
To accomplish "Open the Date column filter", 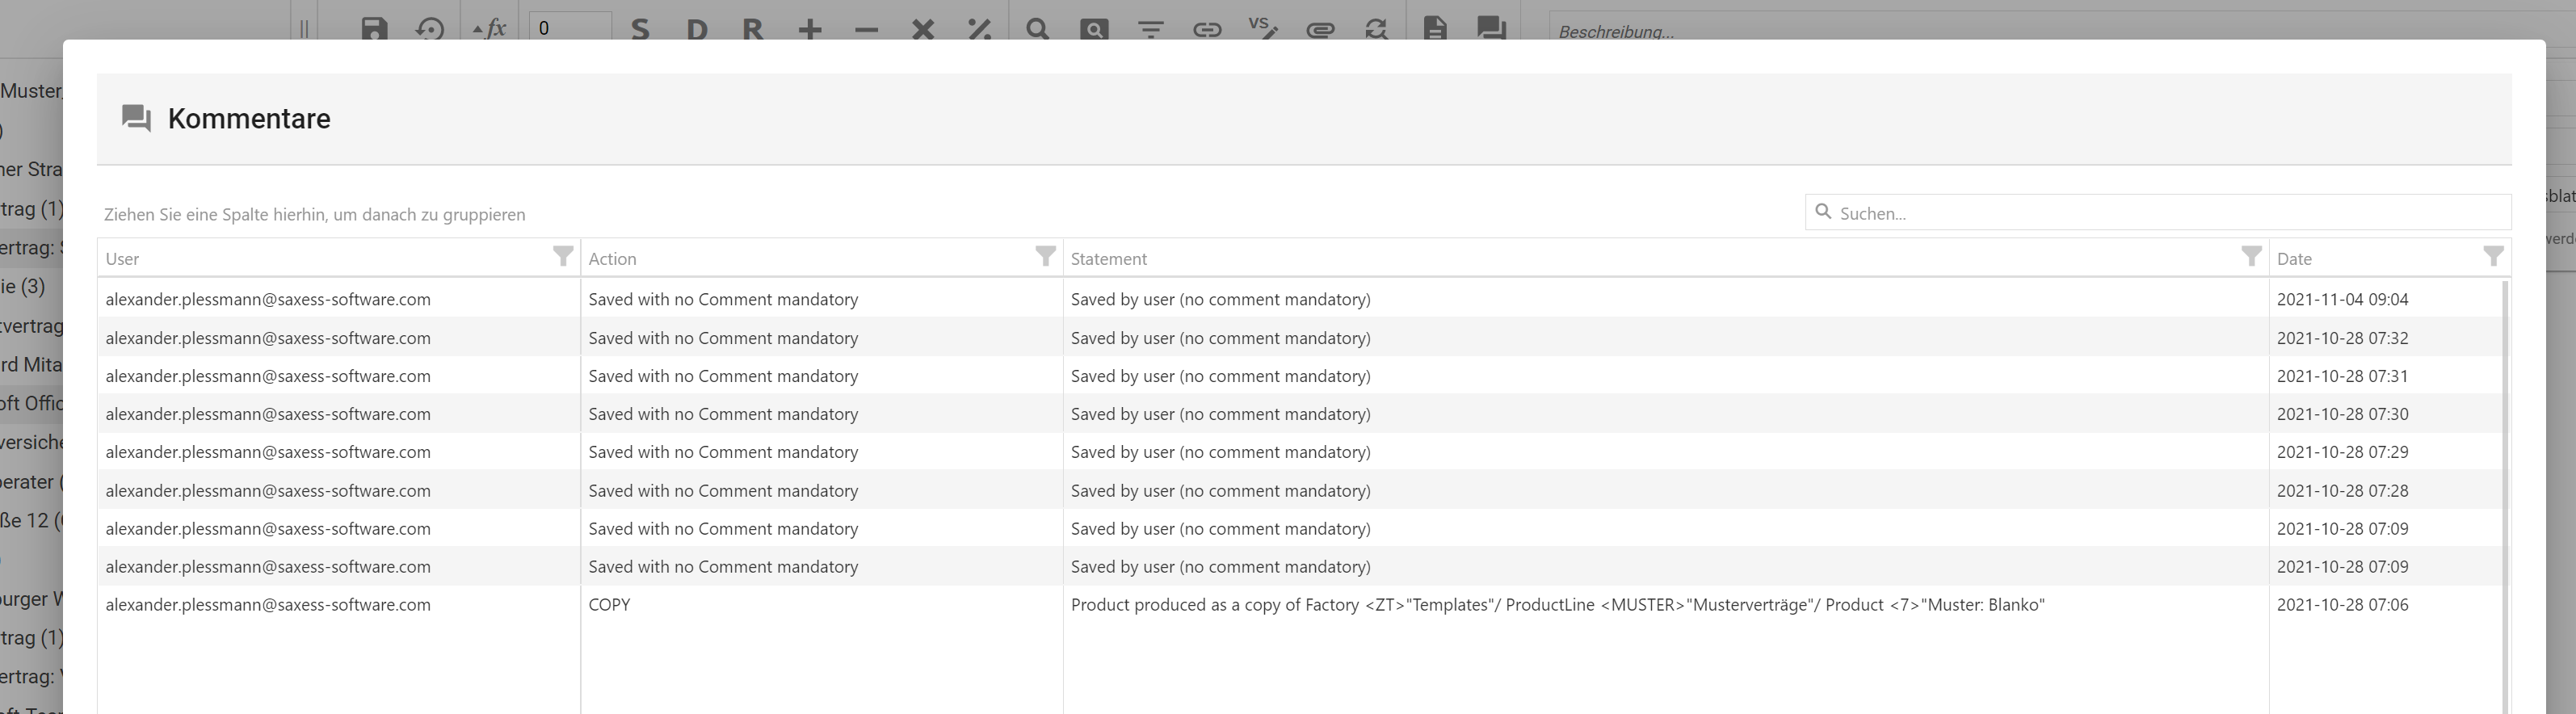I will pos(2493,257).
